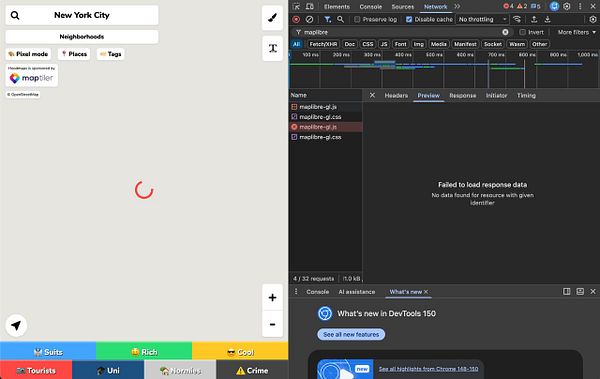The width and height of the screenshot is (600, 379).
Task: Activate DevTools inspect element picker icon
Action: tap(297, 7)
